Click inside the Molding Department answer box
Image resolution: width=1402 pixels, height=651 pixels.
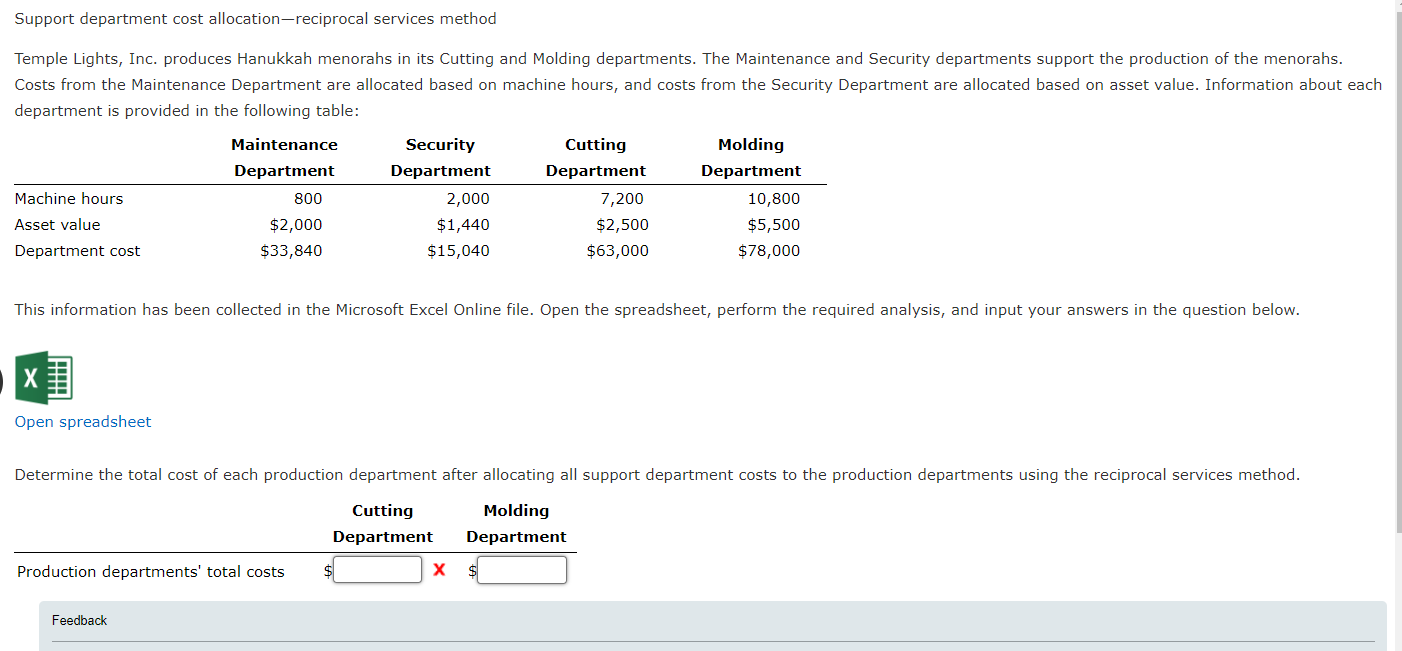pos(522,569)
